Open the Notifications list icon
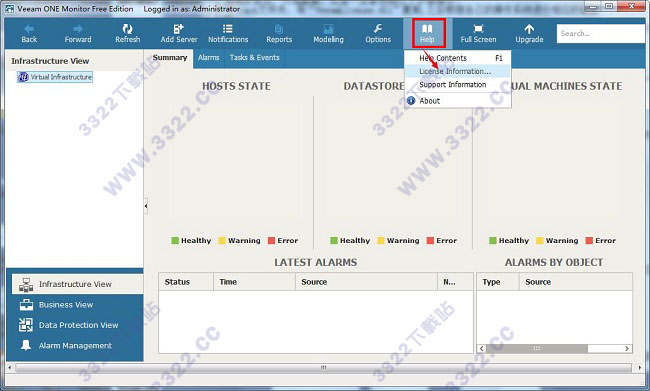 point(228,29)
